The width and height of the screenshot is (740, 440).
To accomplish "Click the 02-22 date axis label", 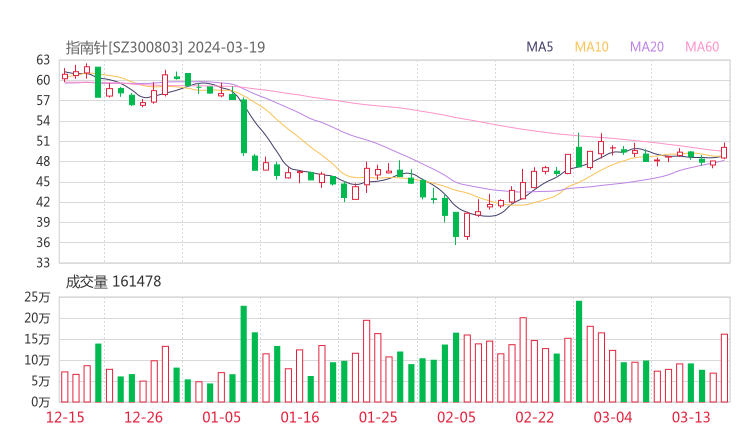I will click(534, 417).
